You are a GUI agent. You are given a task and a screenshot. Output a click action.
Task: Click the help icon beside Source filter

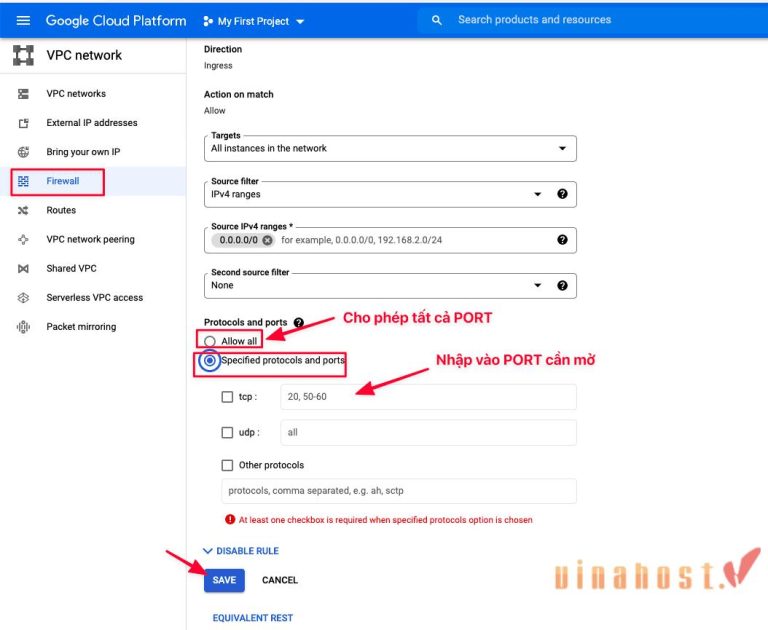(562, 194)
